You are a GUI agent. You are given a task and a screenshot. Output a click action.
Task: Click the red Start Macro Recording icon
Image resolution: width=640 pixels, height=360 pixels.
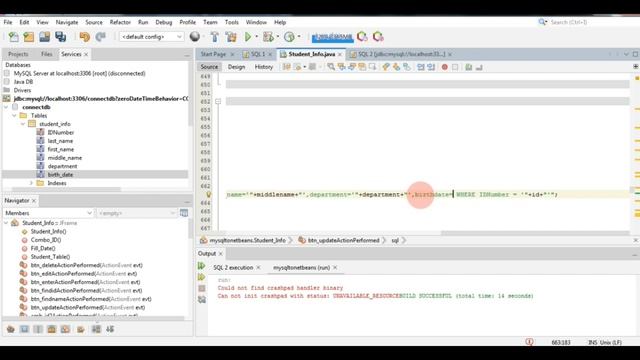[x=444, y=67]
